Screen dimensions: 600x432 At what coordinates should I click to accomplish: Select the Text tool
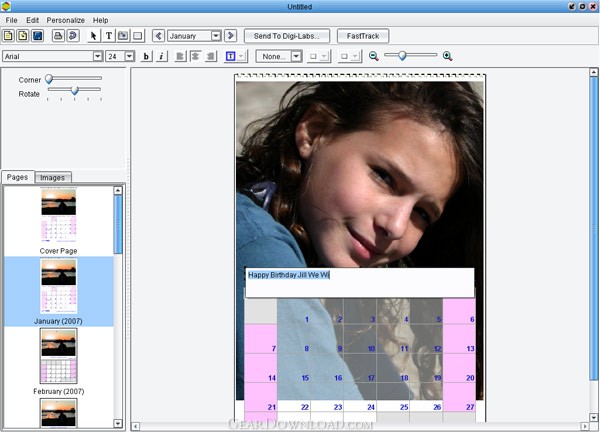click(x=109, y=36)
